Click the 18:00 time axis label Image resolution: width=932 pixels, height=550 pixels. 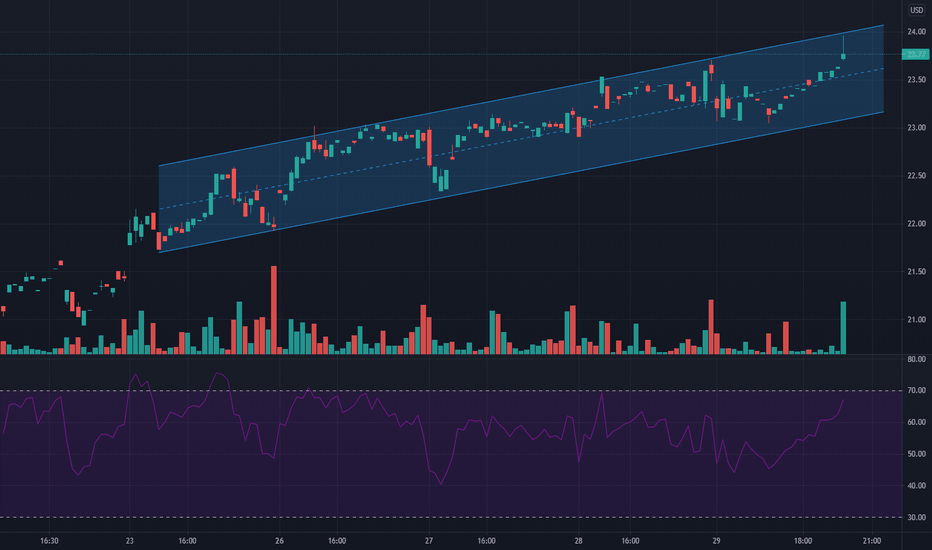click(x=803, y=540)
